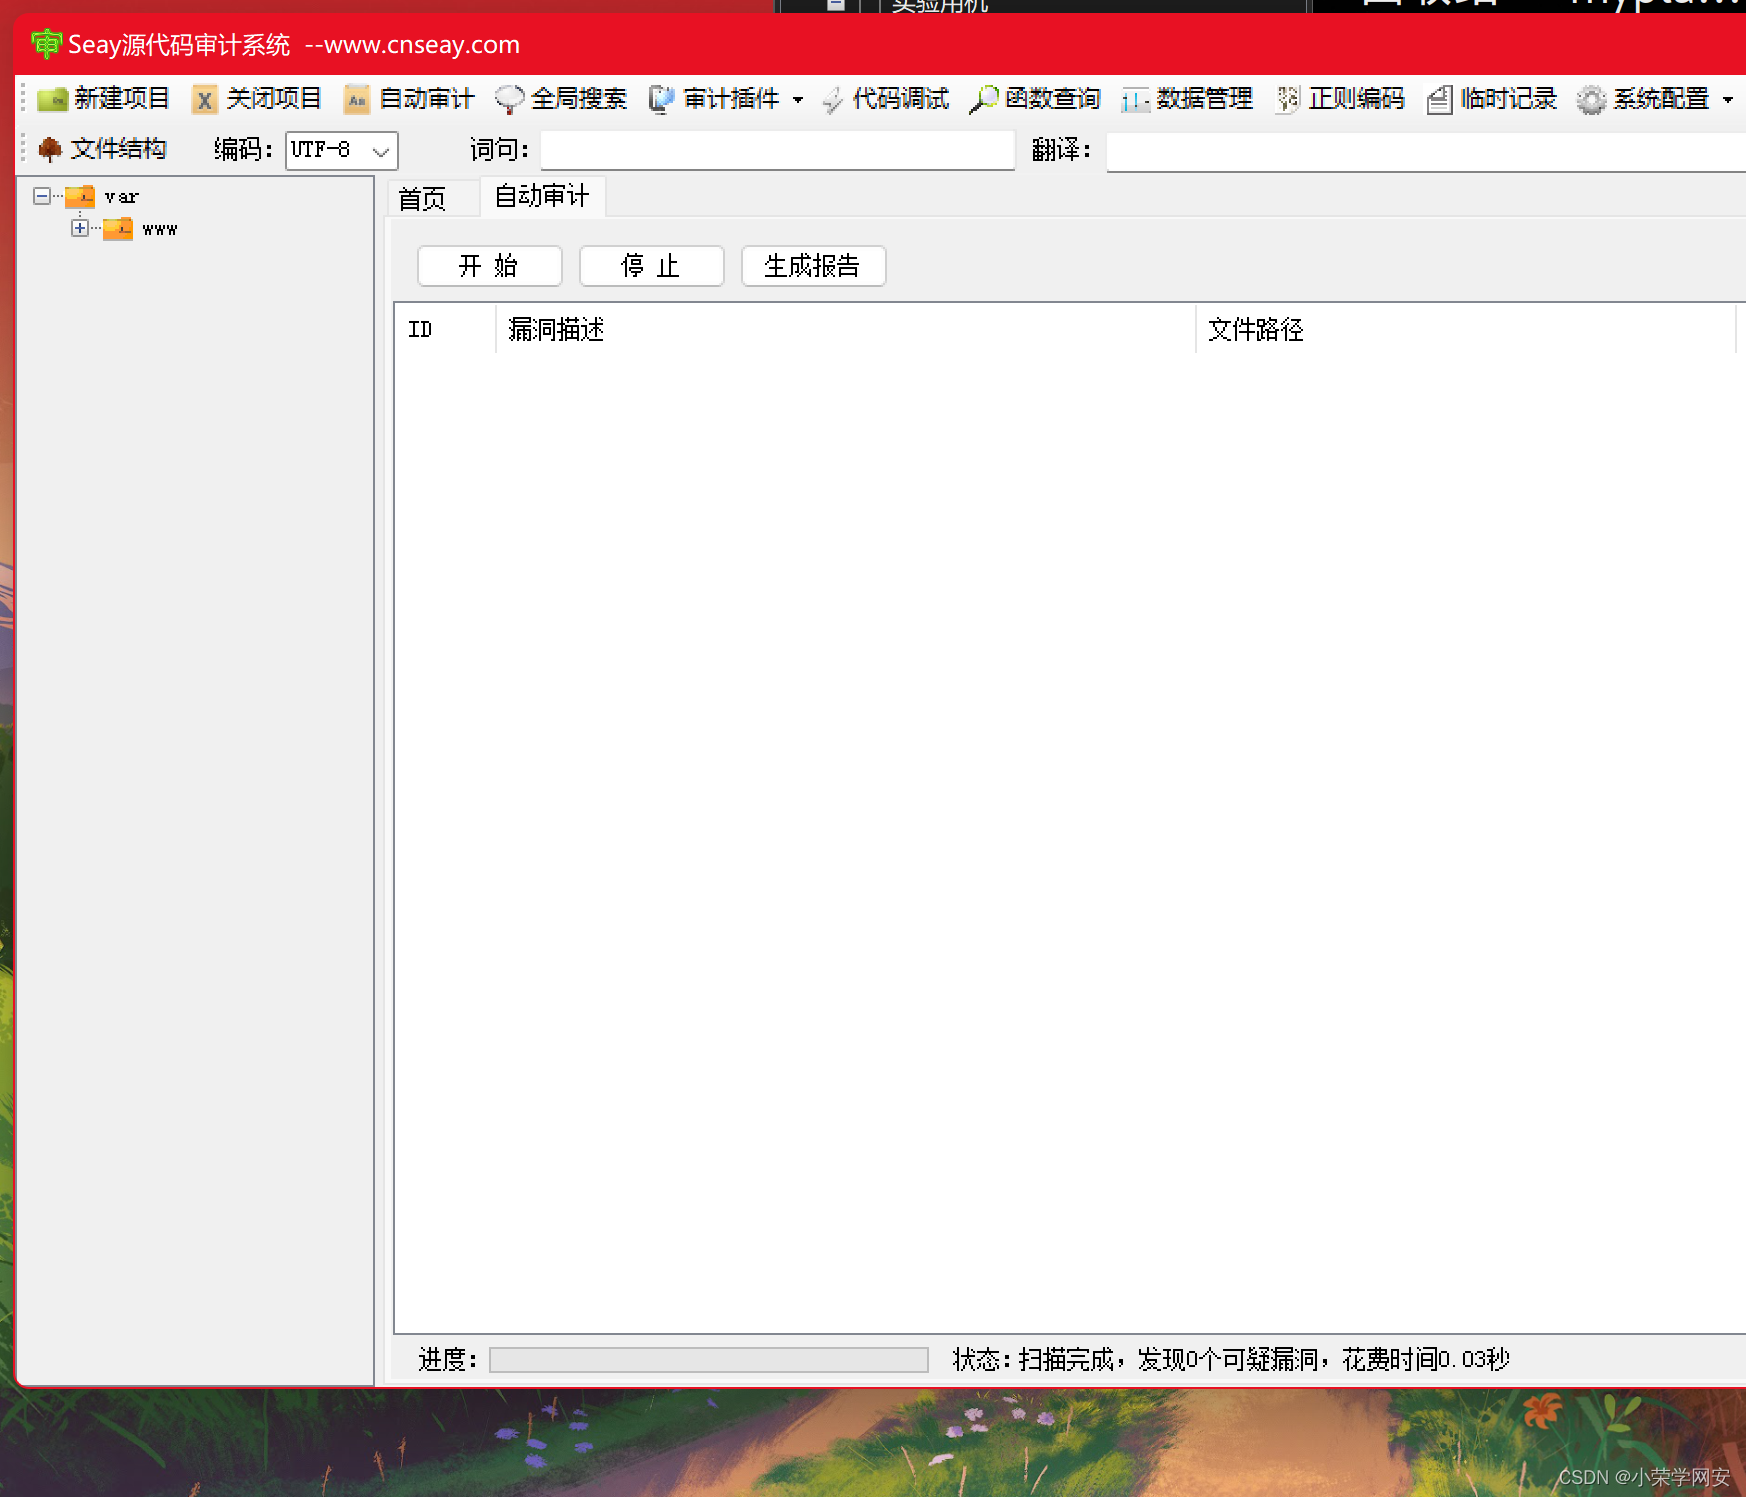Switch to the 首页 tab
Screen dimensions: 1746x1497
click(x=422, y=199)
